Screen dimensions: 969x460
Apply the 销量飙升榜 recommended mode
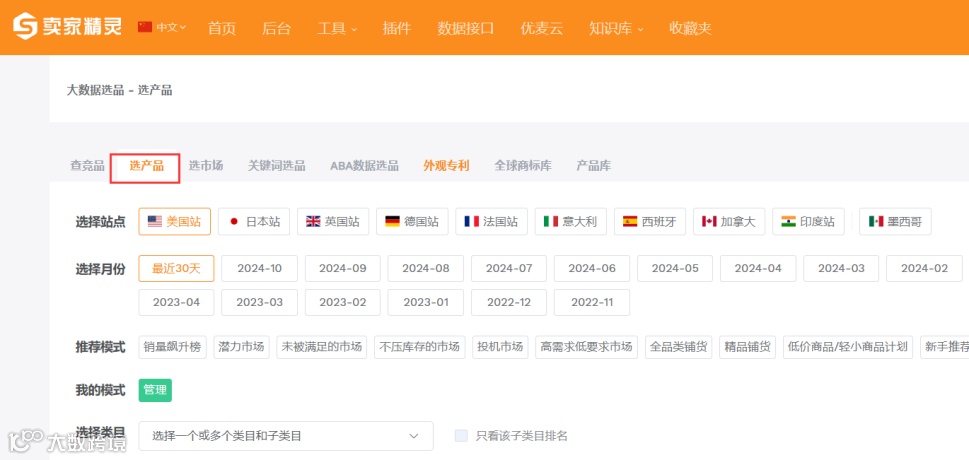pyautogui.click(x=172, y=347)
